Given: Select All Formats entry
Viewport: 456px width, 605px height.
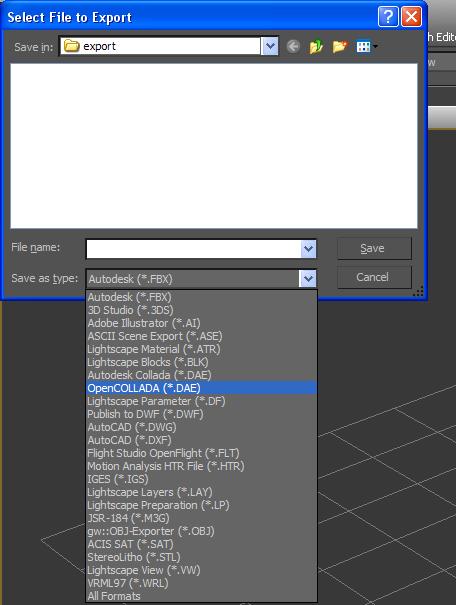Looking at the screenshot, I should point(201,596).
